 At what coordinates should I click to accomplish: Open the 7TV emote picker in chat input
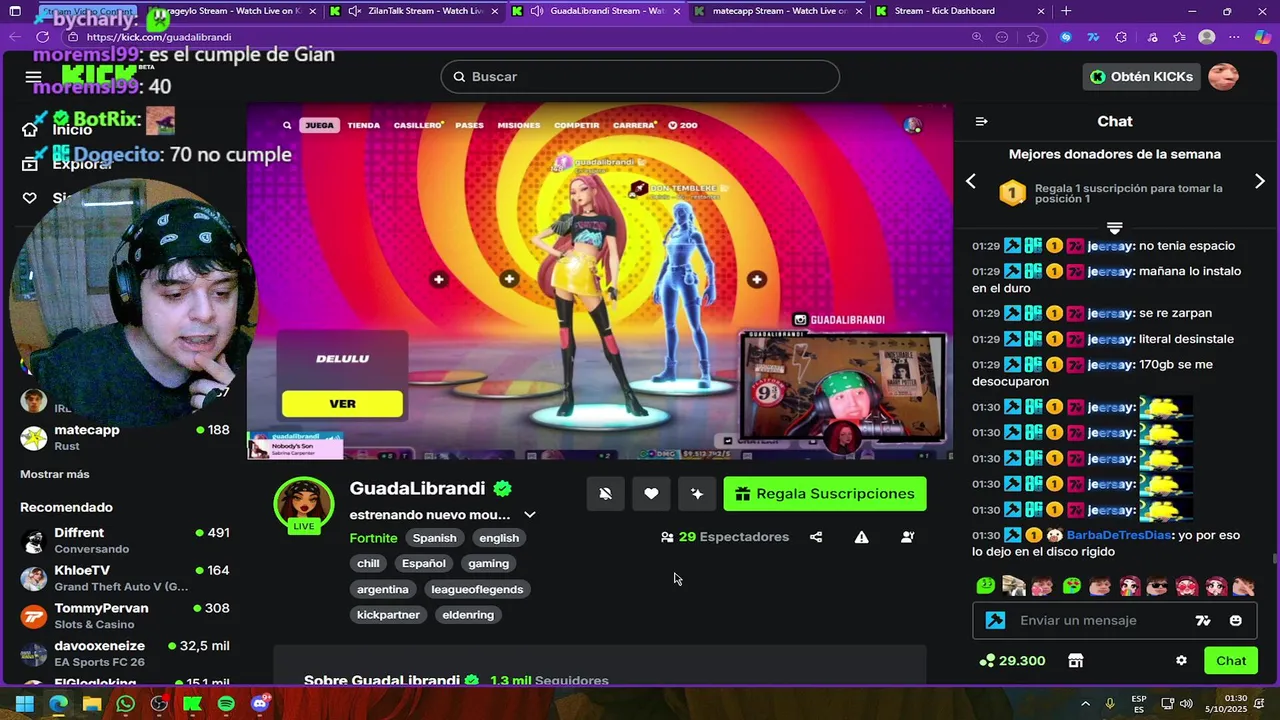[1203, 621]
